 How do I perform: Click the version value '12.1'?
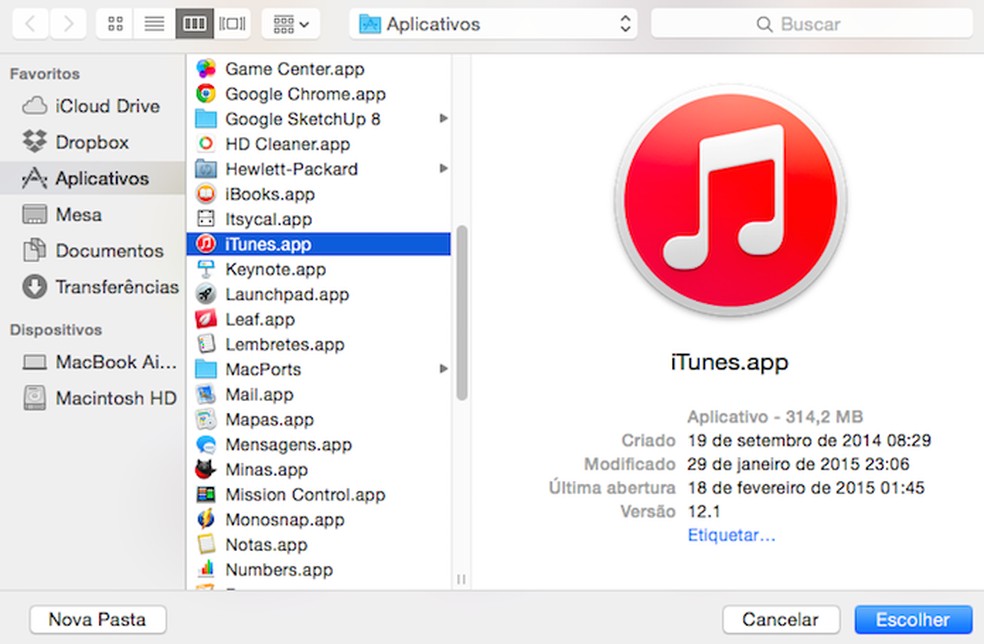pos(703,512)
